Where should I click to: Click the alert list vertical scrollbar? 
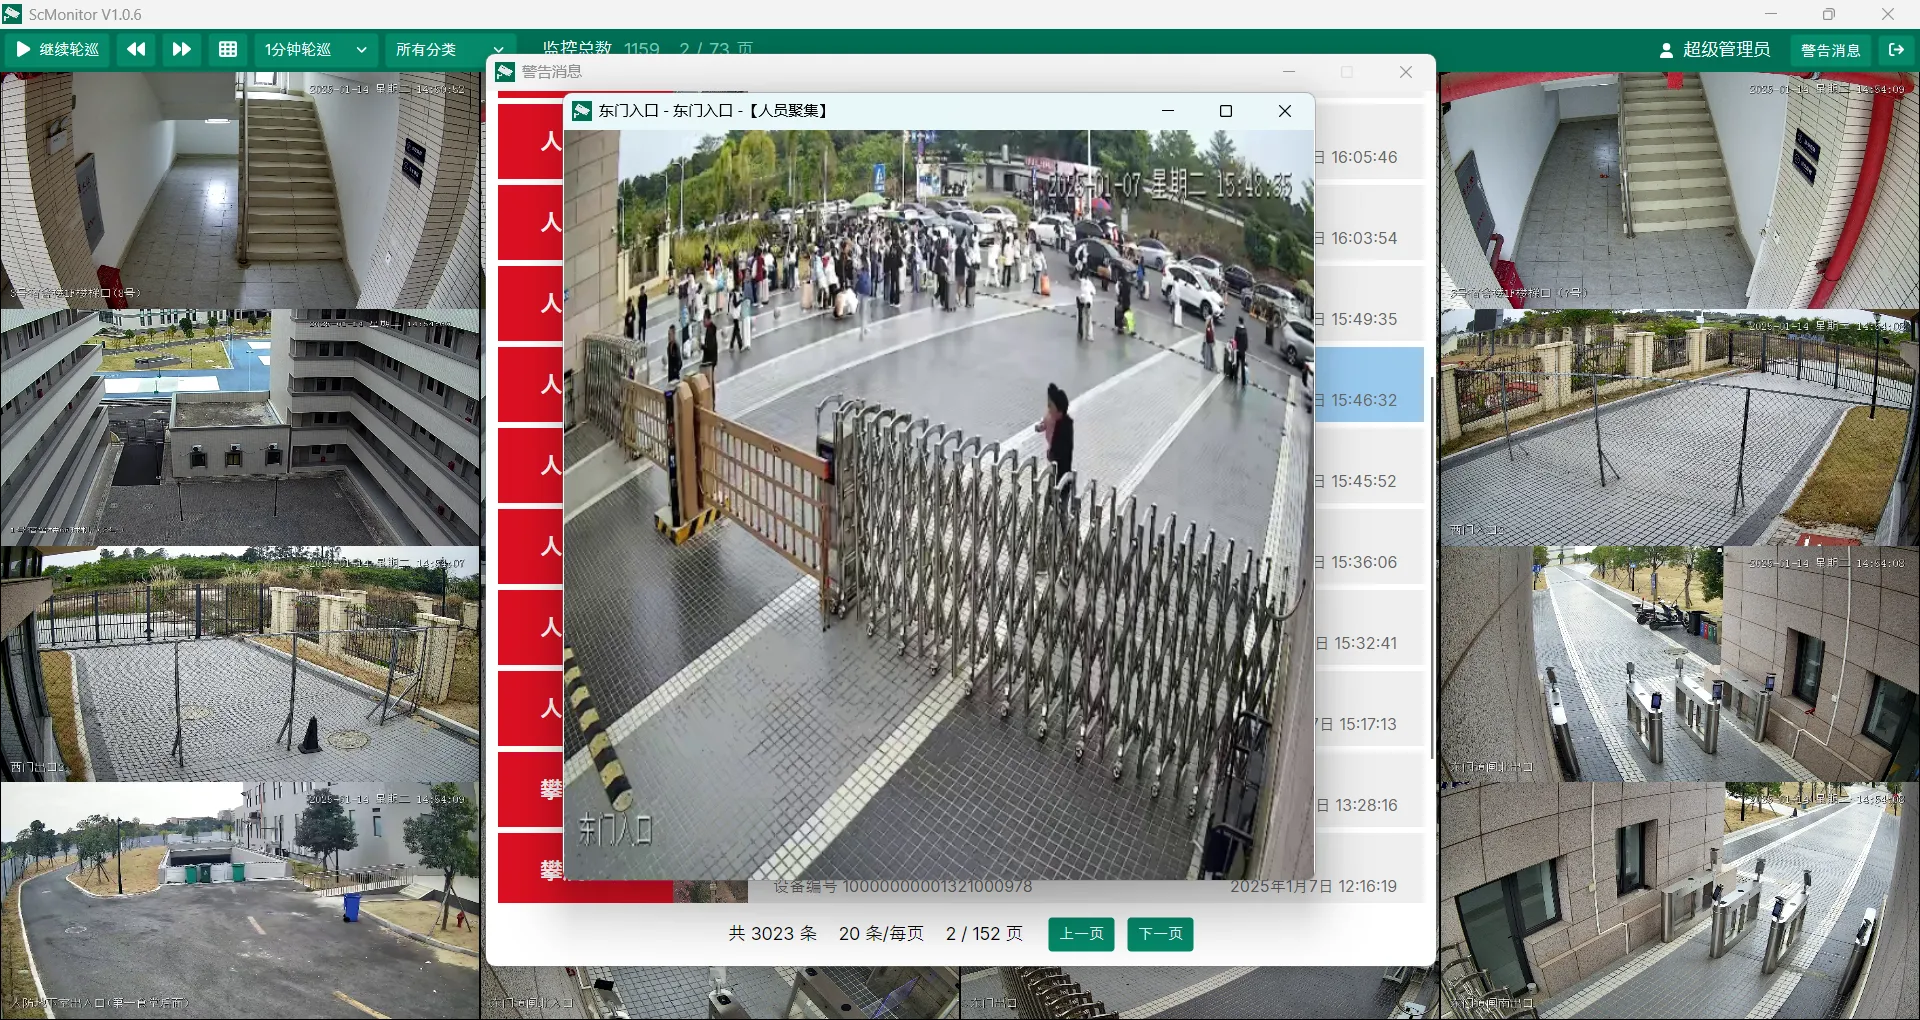click(1432, 567)
